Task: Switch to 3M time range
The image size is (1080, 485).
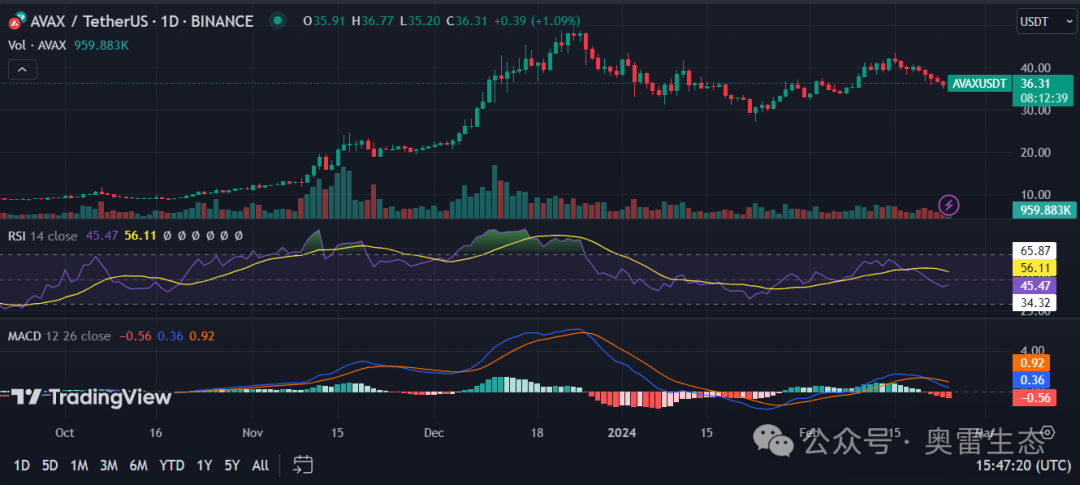Action: 109,465
